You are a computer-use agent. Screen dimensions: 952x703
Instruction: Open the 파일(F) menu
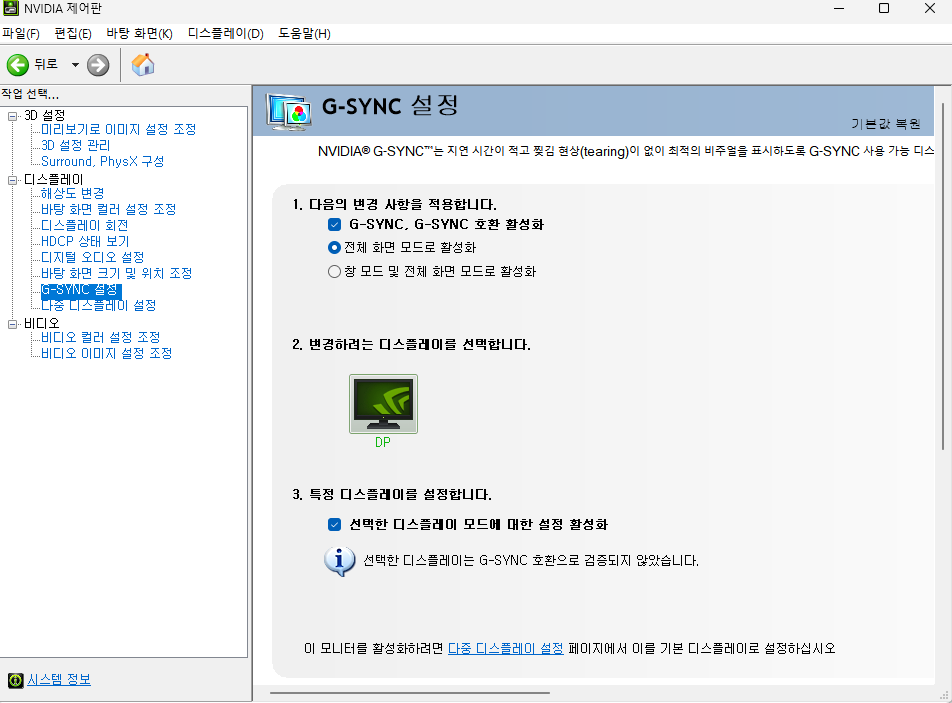[21, 33]
